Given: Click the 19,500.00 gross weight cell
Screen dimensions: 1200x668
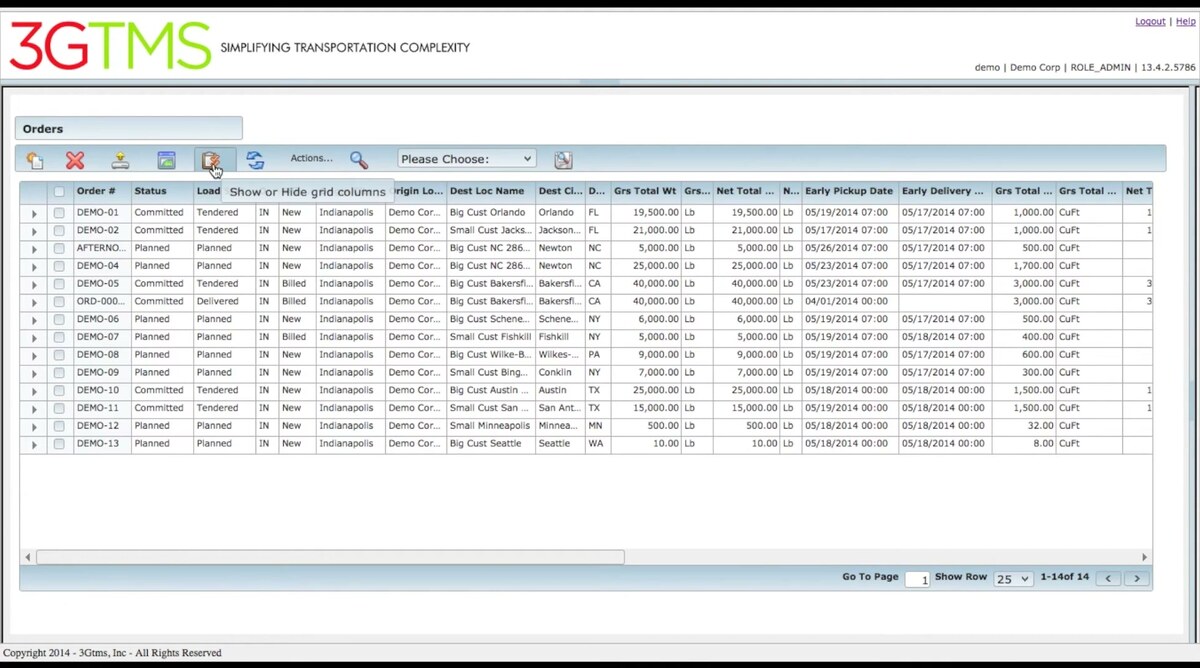Looking at the screenshot, I should click(646, 212).
